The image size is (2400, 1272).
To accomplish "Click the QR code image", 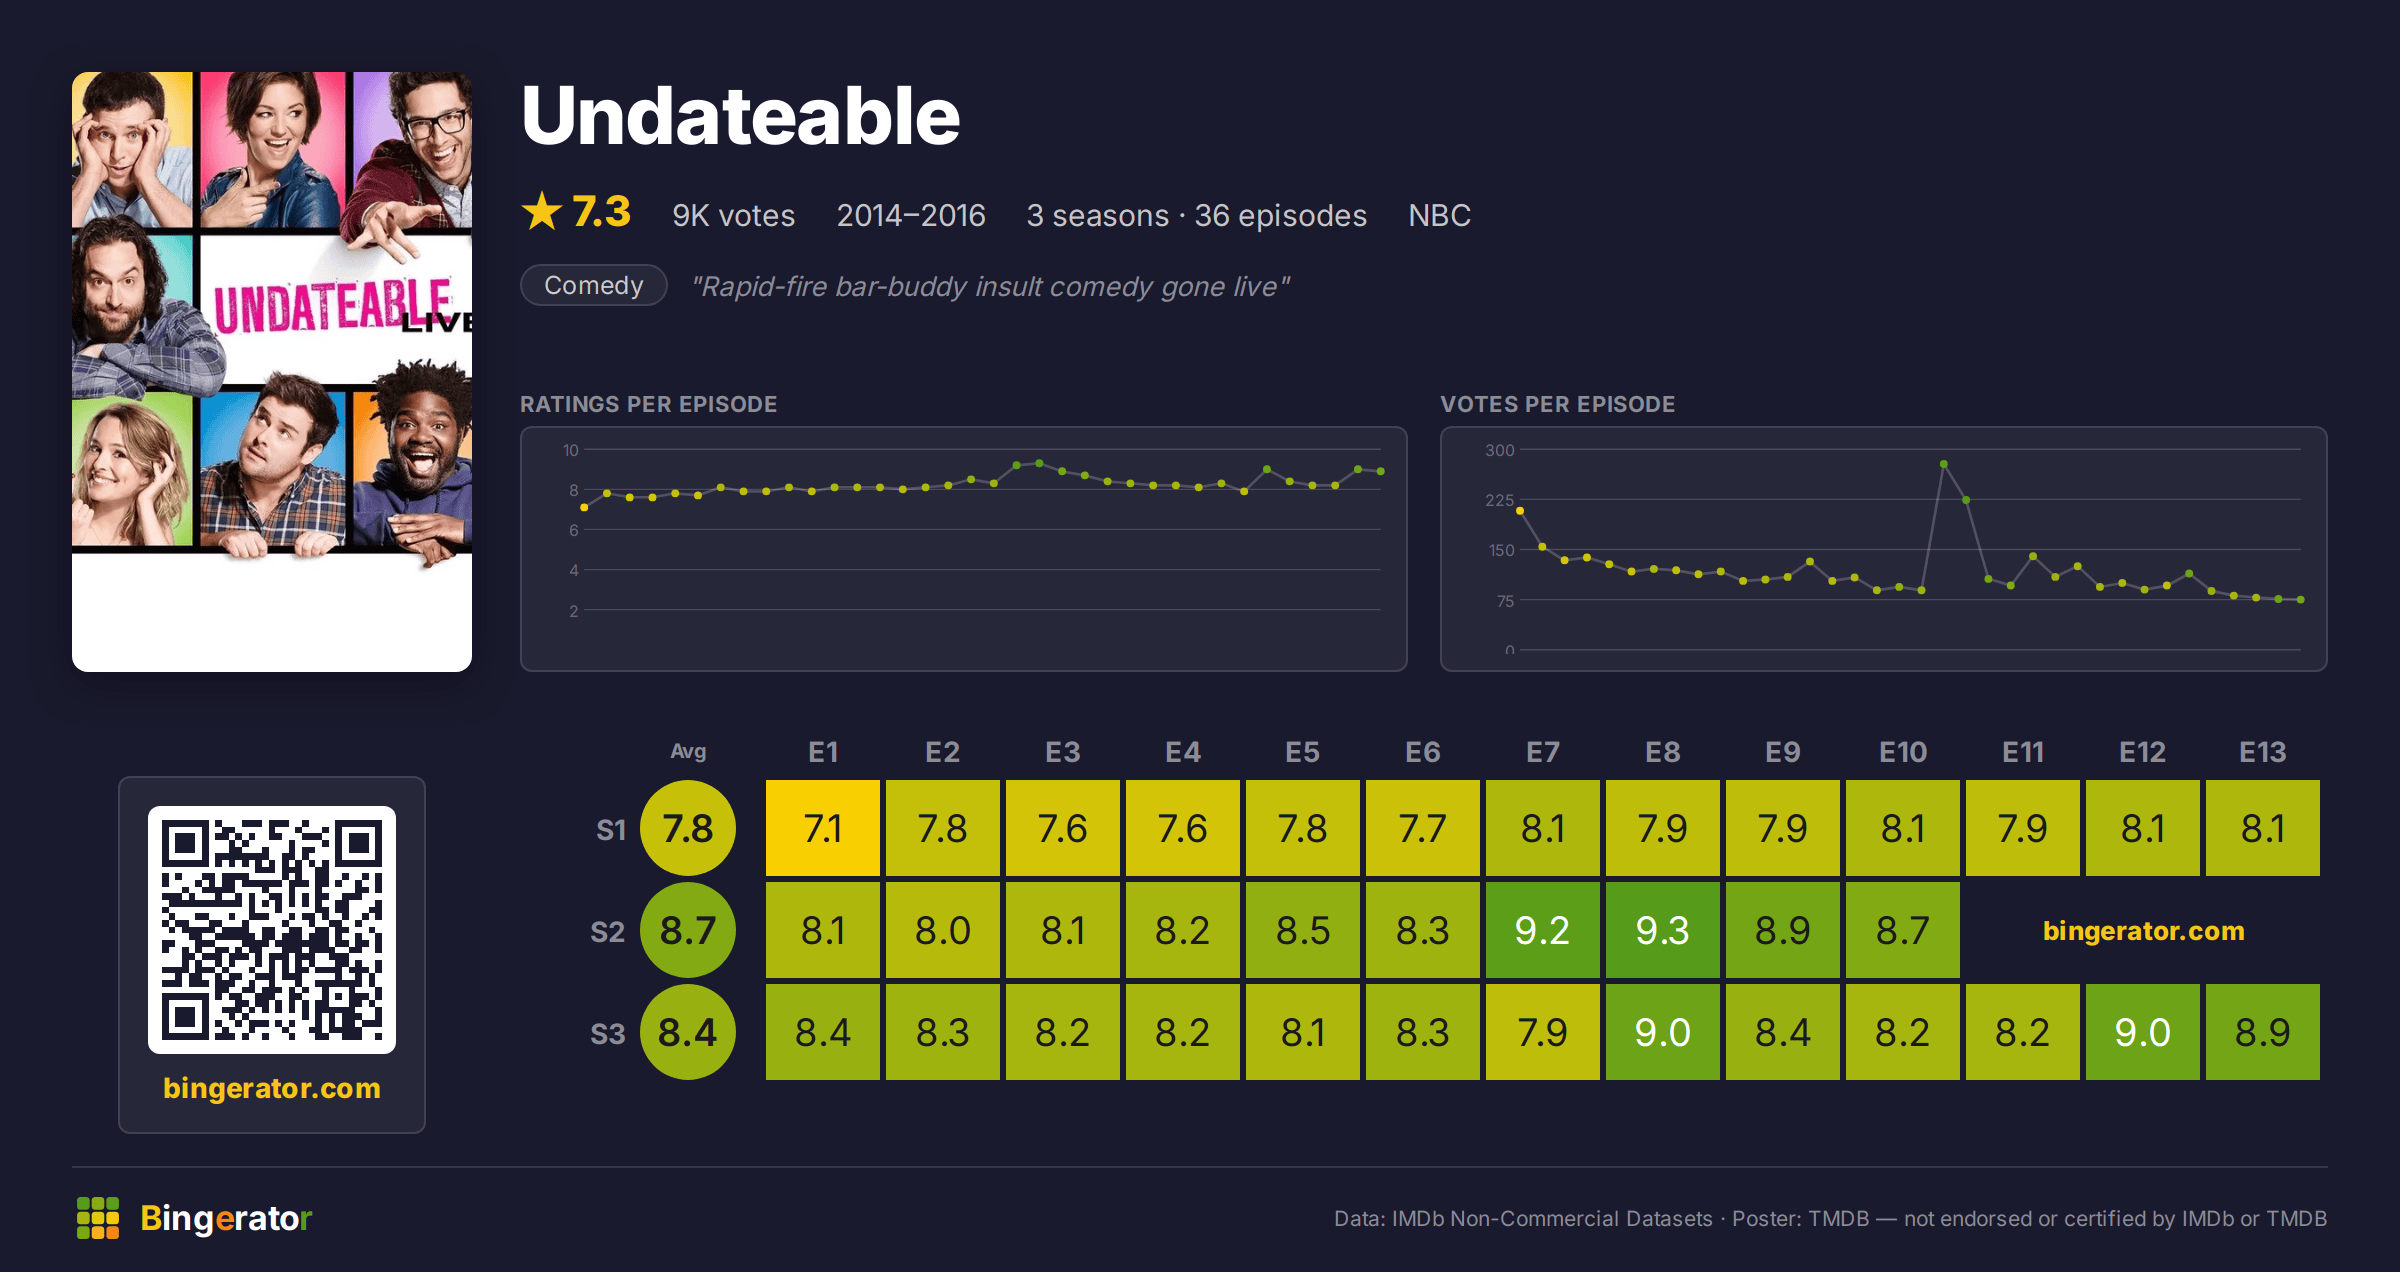I will click(272, 930).
